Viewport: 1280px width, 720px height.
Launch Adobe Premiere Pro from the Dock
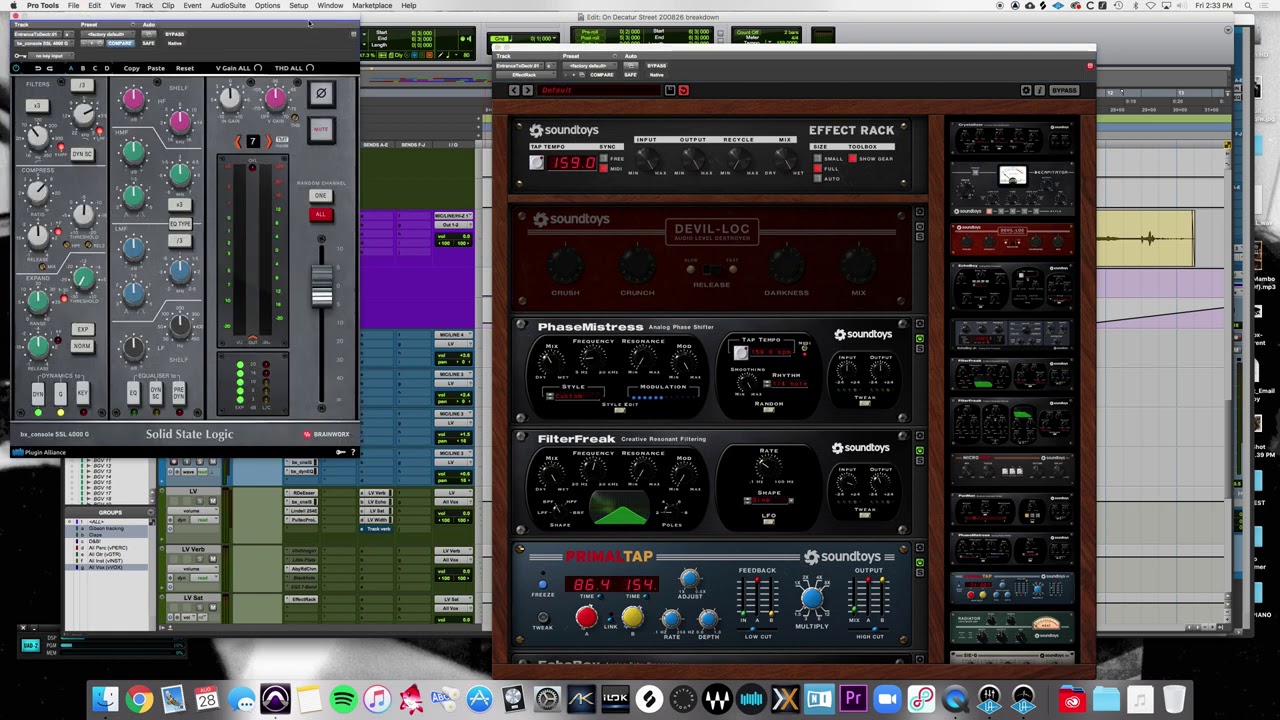tap(853, 699)
